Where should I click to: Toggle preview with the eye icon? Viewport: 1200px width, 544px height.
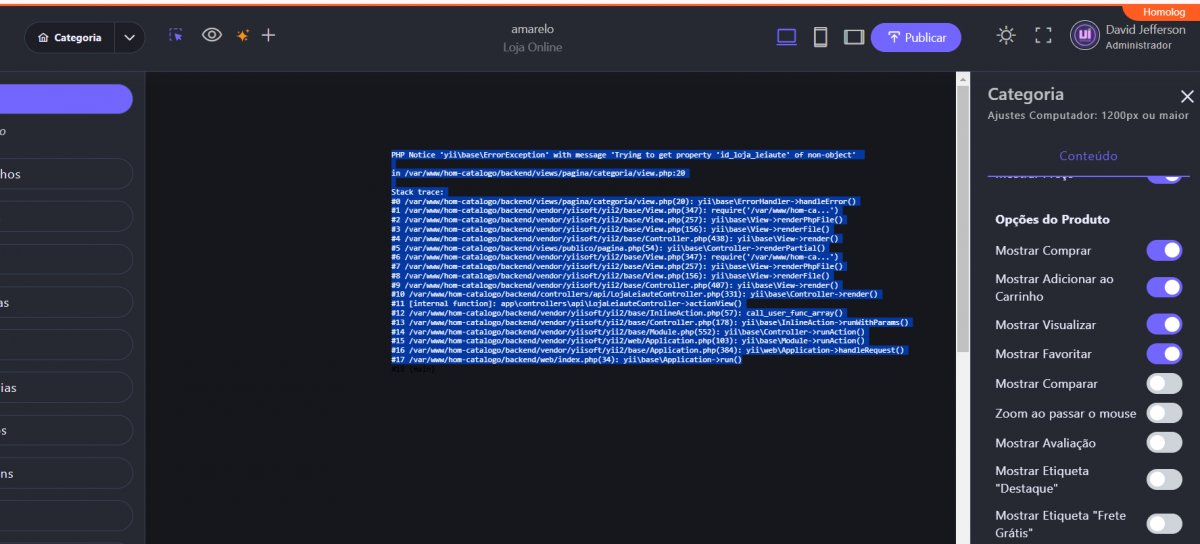point(211,35)
